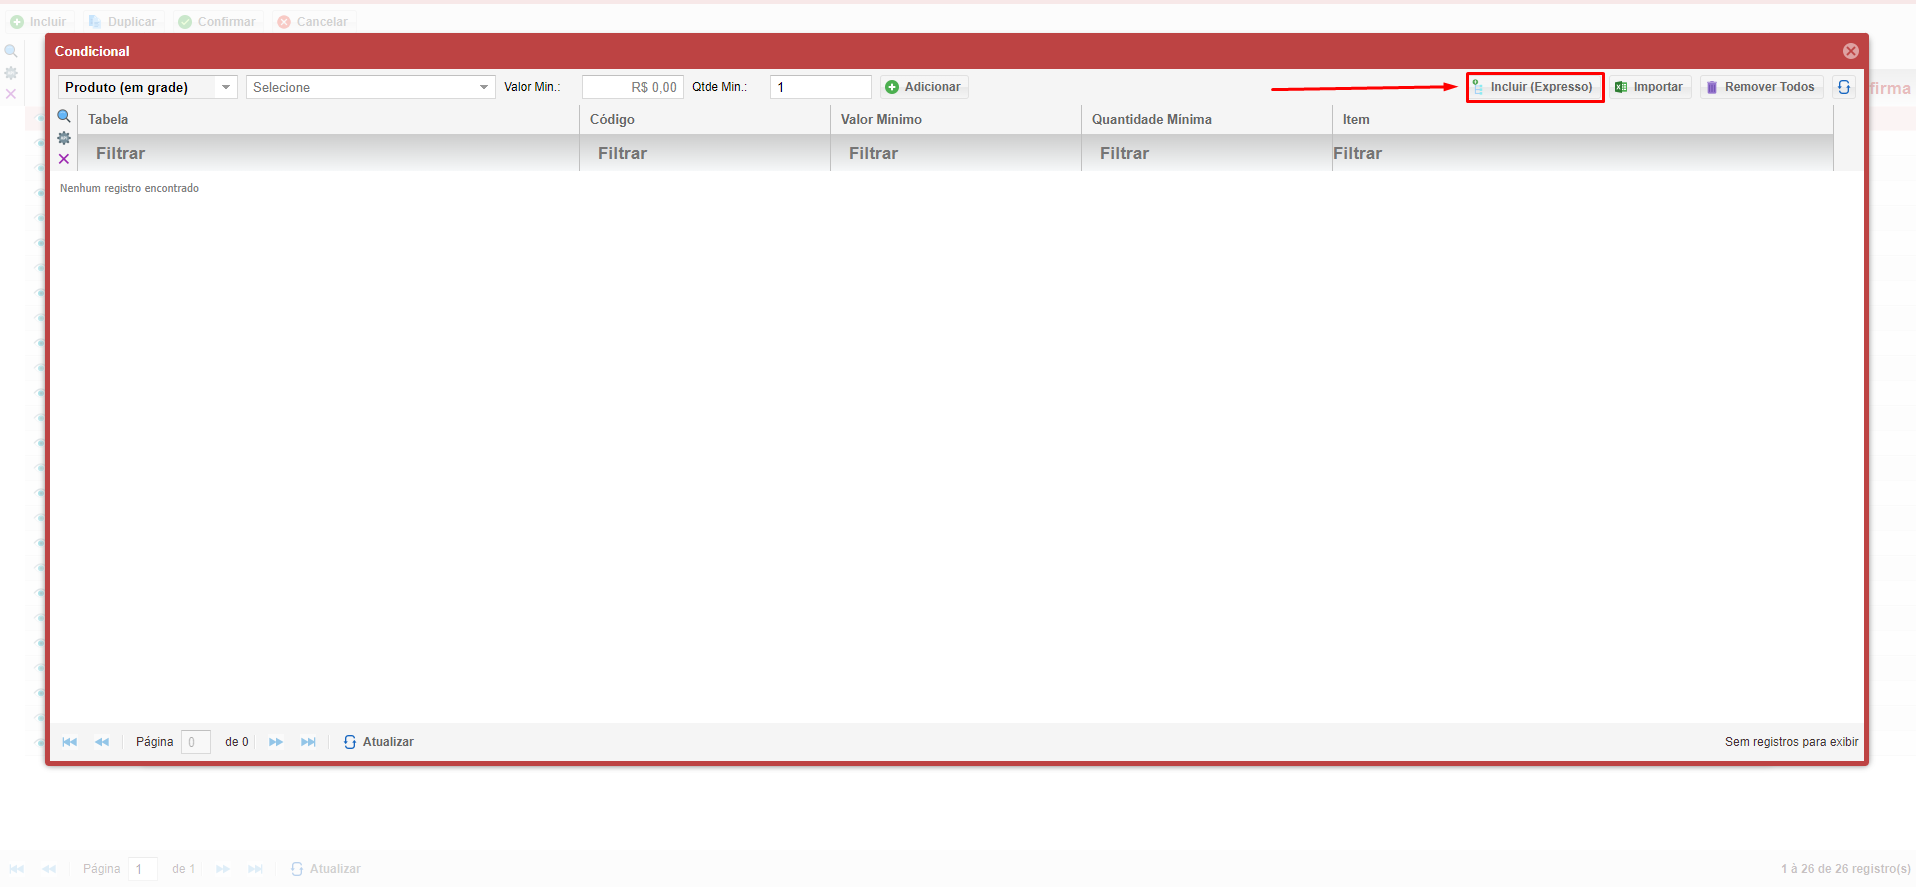Click Atualizar in the Condicional footer
Screen dimensions: 1916x887
click(x=379, y=742)
